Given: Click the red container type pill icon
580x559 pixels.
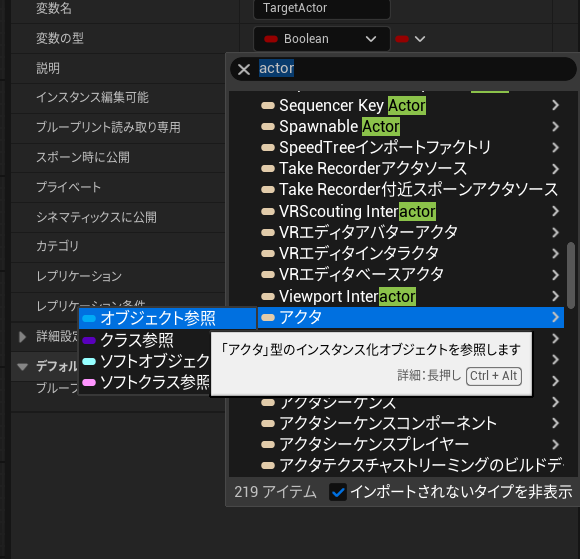Looking at the screenshot, I should 402,39.
